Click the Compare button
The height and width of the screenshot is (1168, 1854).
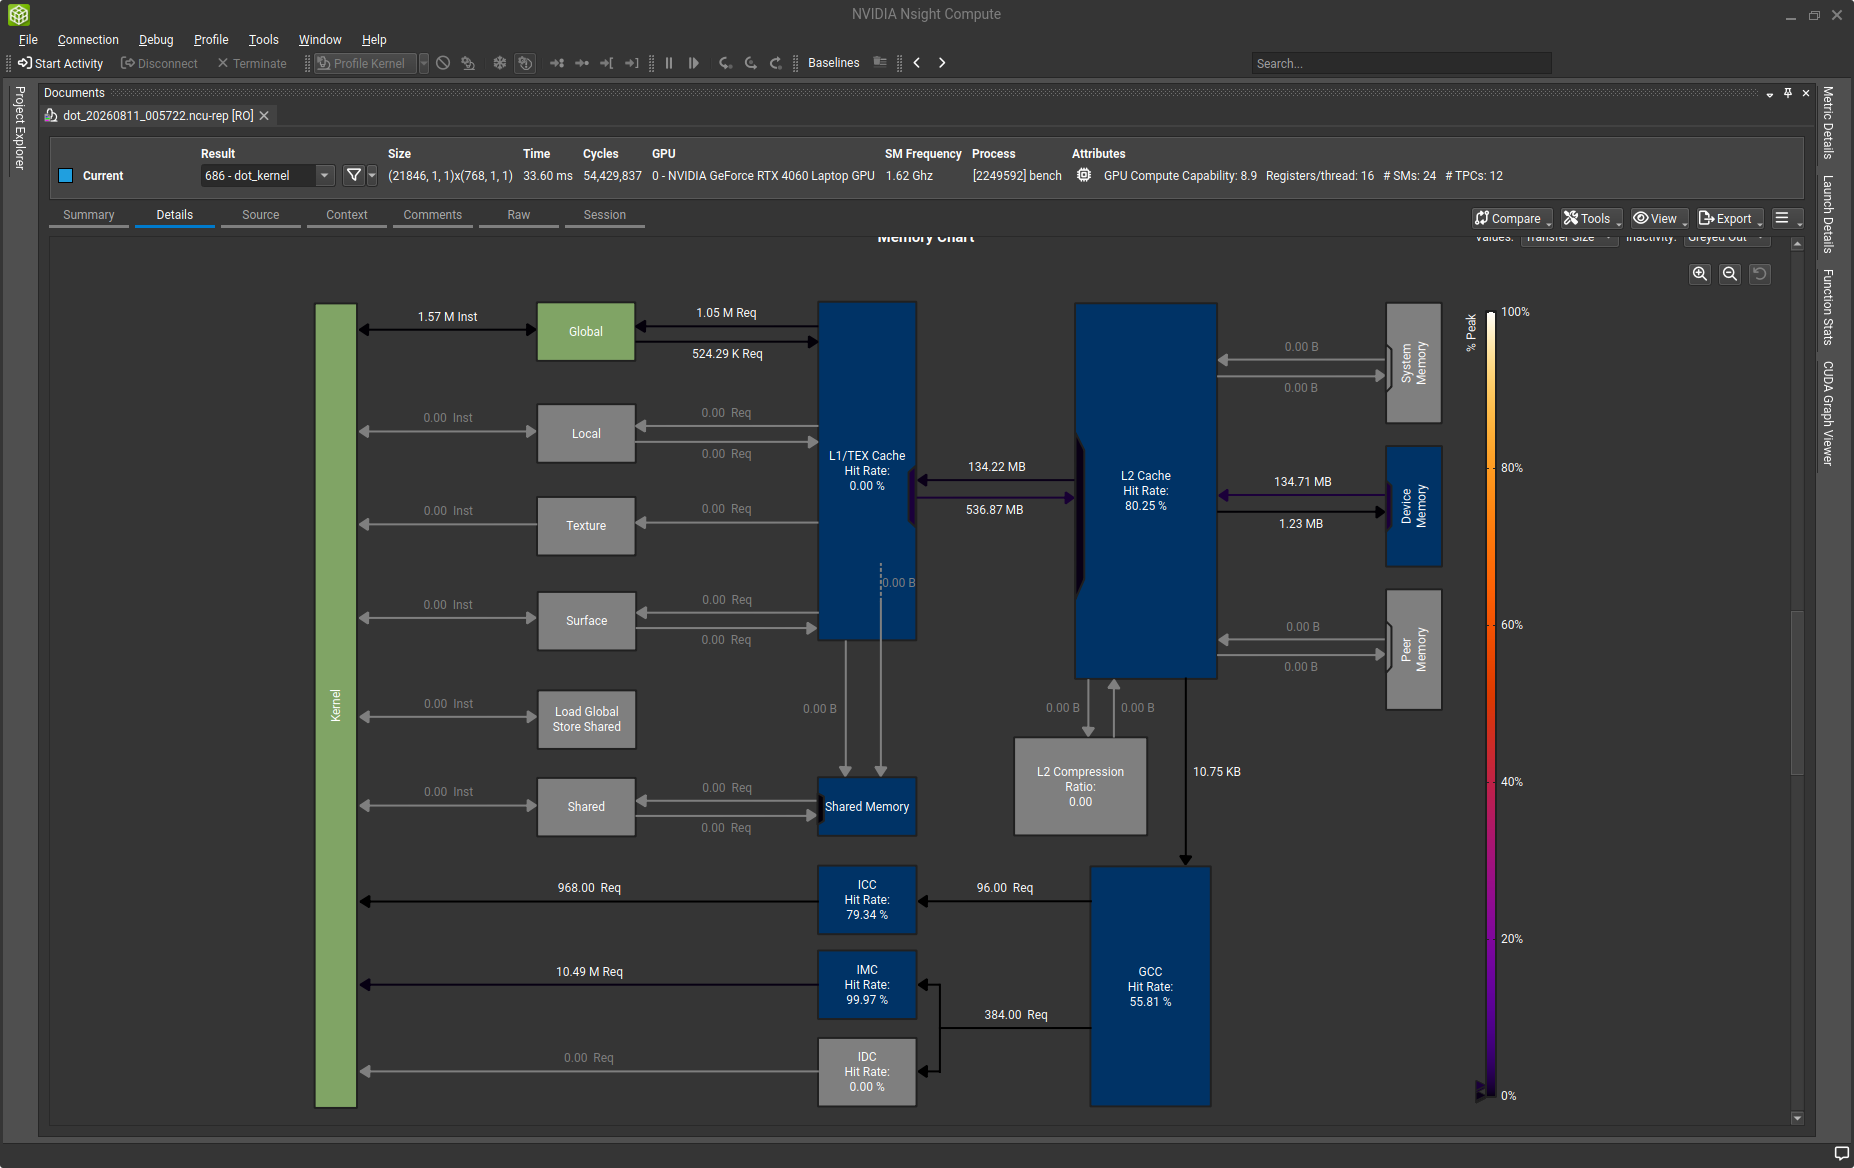[1512, 218]
